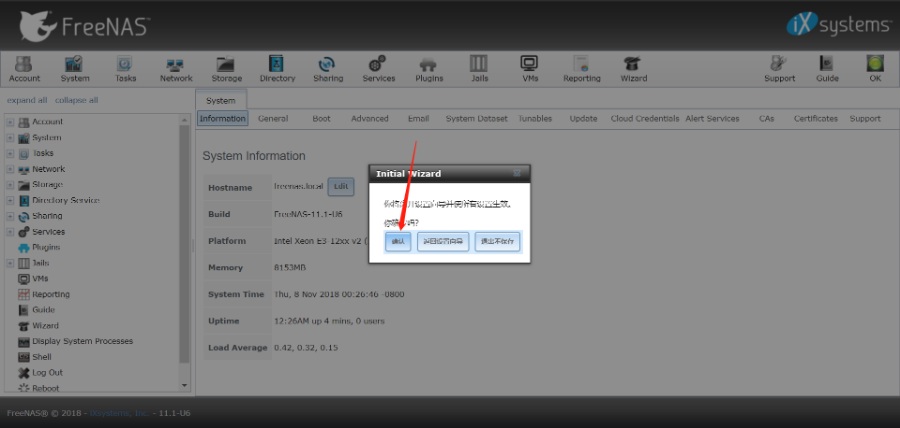Open Tasks from the top toolbar
900x428 pixels.
[x=125, y=69]
